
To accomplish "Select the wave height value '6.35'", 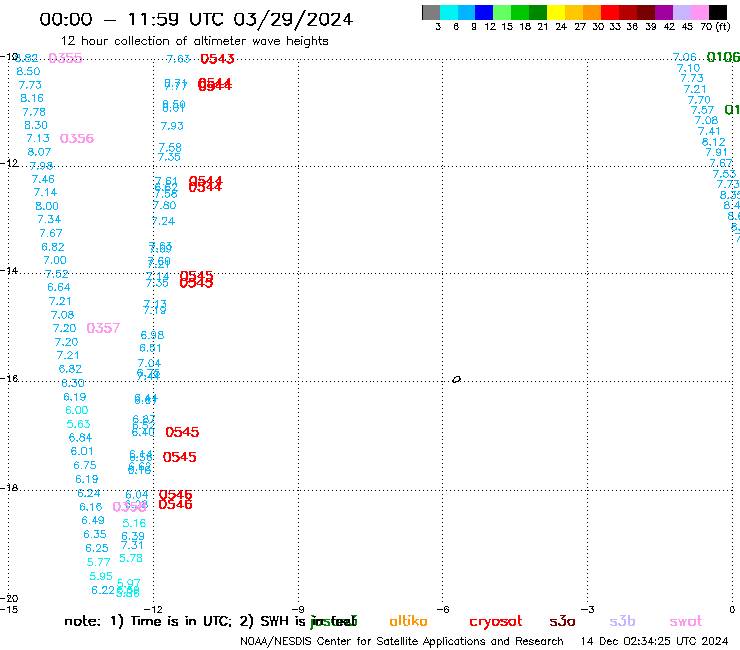I will pos(95,534).
